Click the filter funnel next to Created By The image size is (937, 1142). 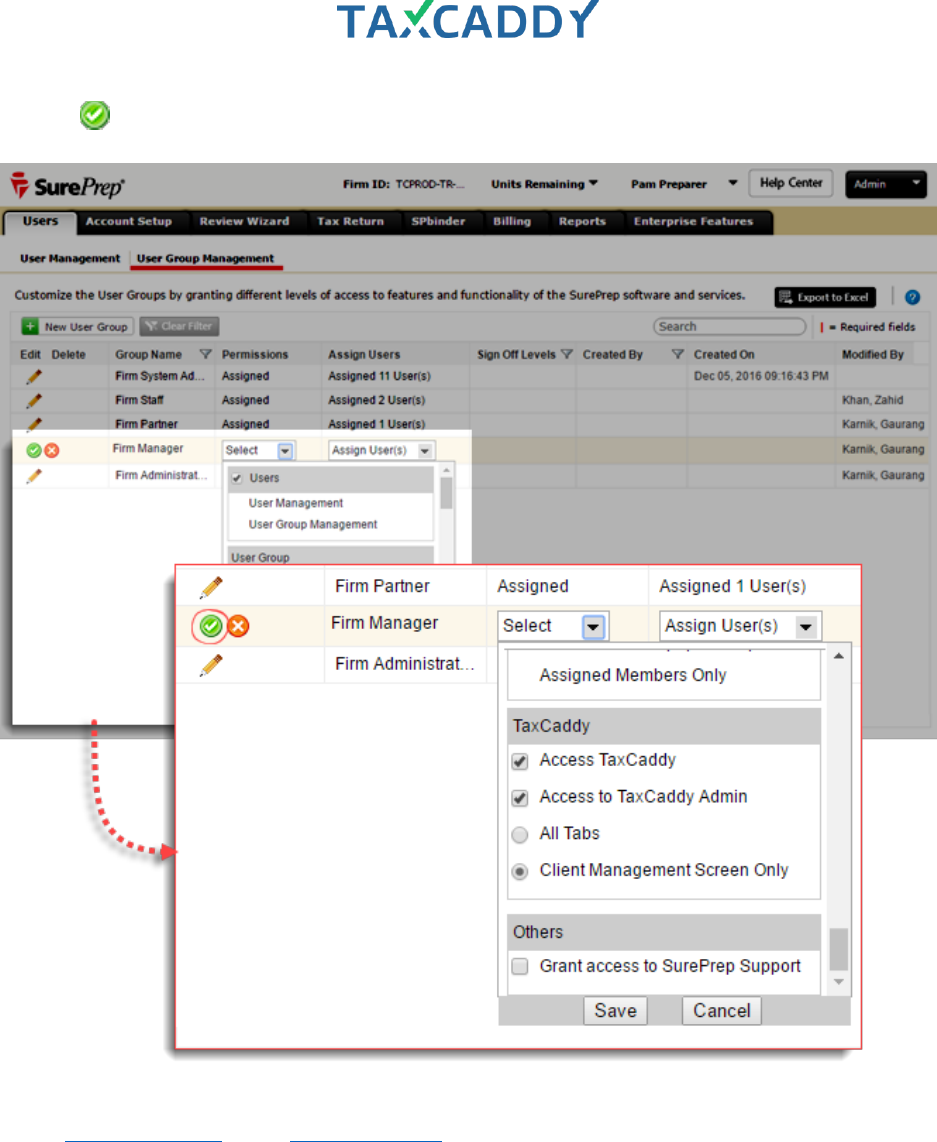pos(677,355)
